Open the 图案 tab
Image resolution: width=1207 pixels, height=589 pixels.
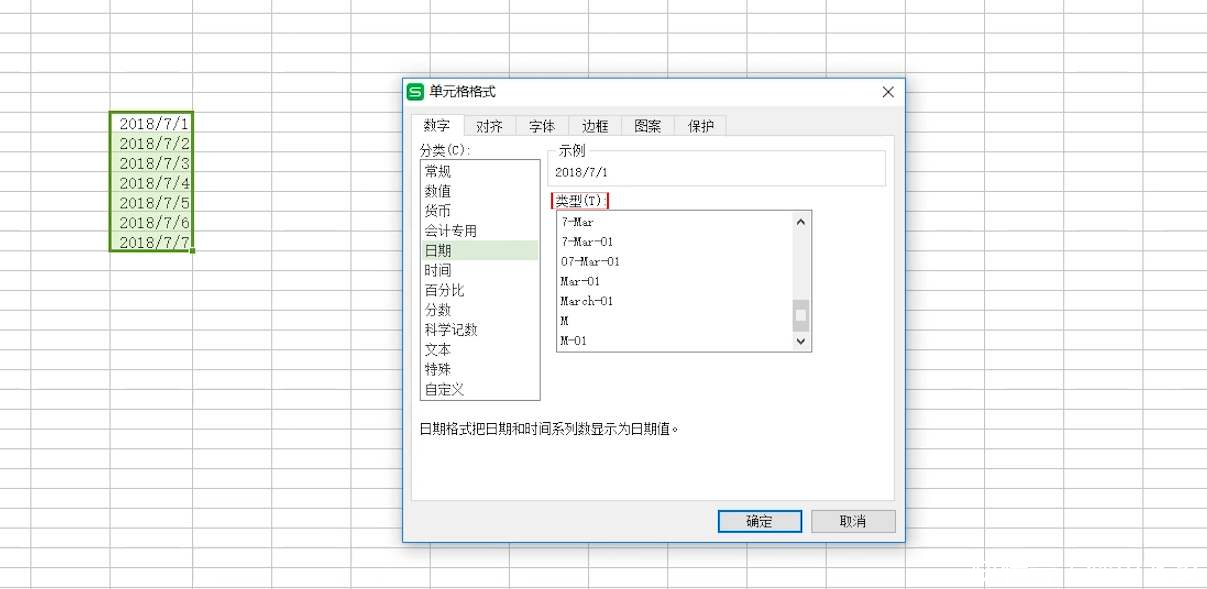(x=646, y=125)
